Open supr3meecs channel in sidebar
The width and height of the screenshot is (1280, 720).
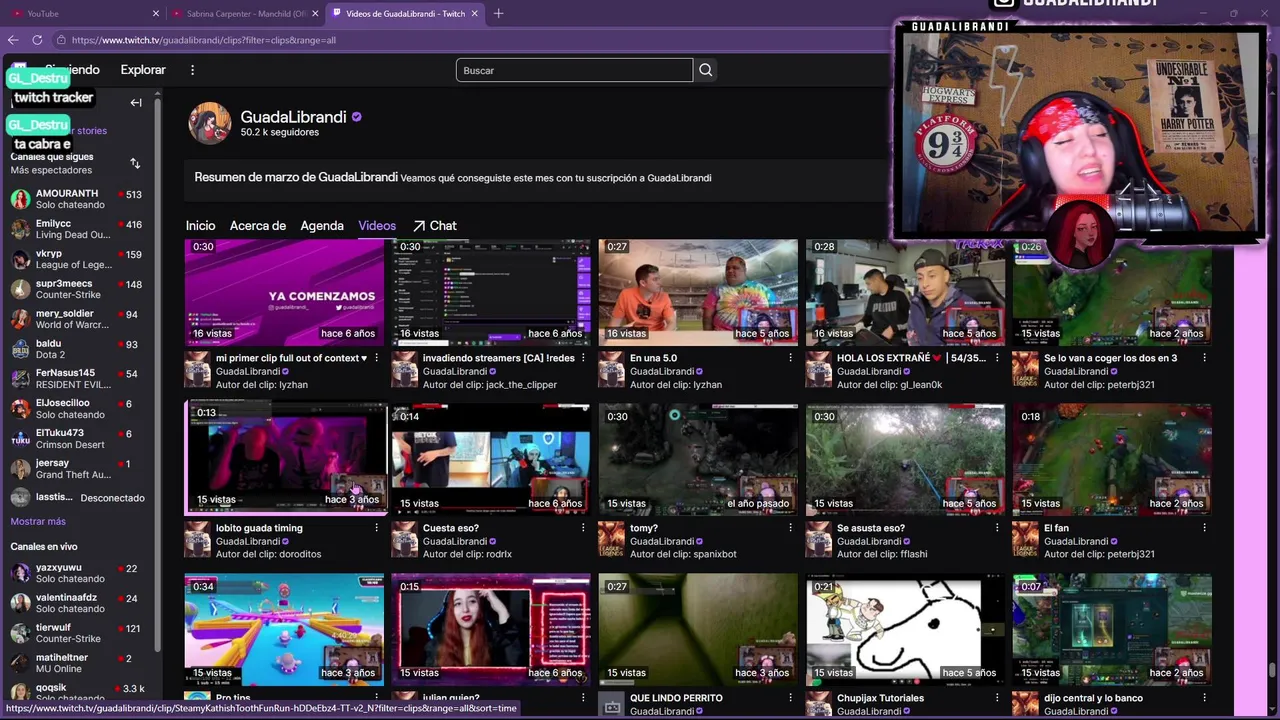tap(78, 289)
